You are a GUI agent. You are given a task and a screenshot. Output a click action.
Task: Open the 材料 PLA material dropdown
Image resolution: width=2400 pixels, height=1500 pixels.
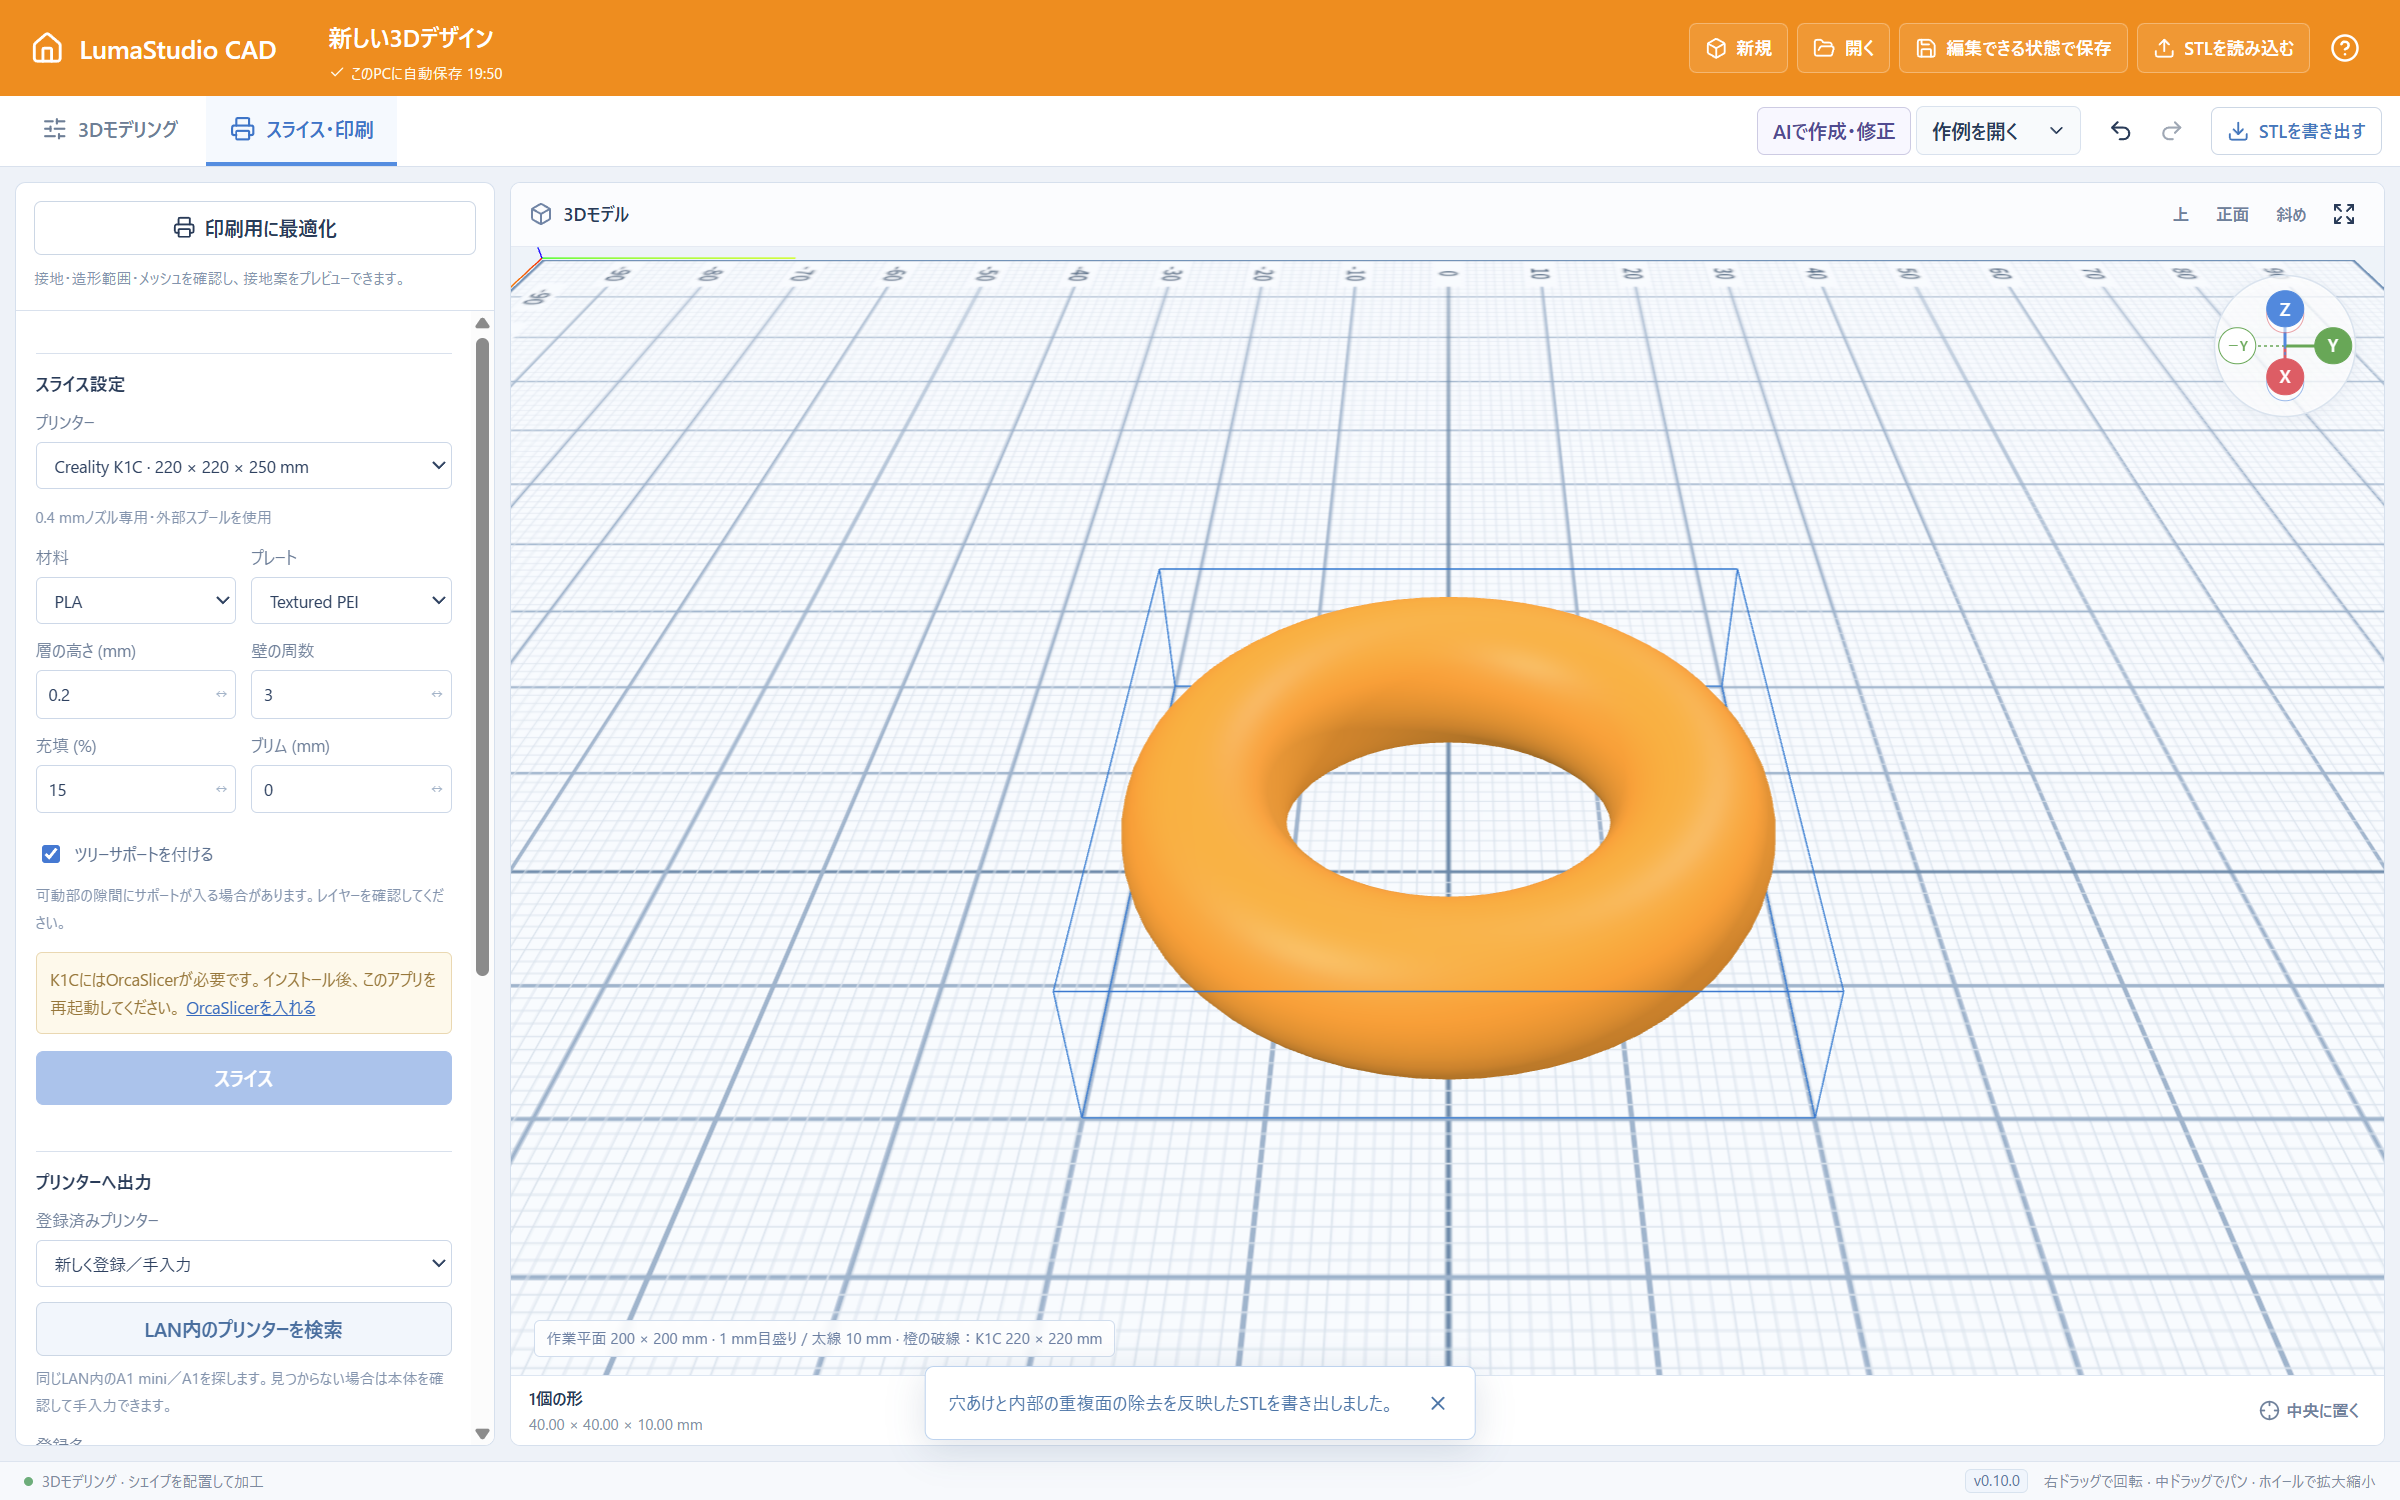pos(136,601)
